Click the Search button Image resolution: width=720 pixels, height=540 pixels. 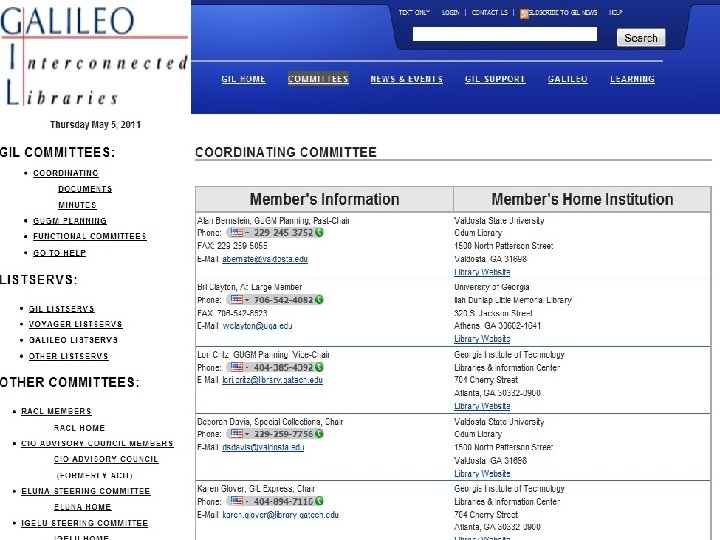point(641,38)
